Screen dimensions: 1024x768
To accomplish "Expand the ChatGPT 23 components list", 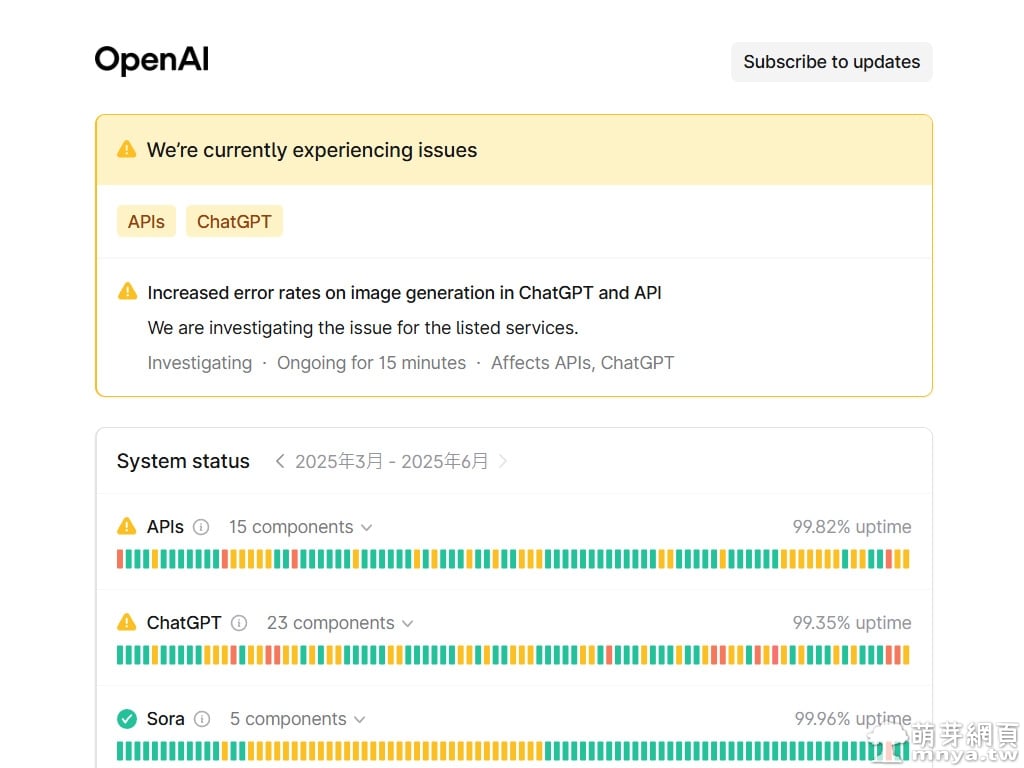I will 339,623.
